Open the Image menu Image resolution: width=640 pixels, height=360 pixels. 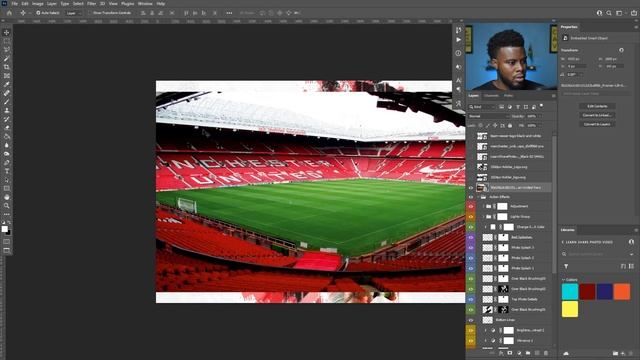38,4
